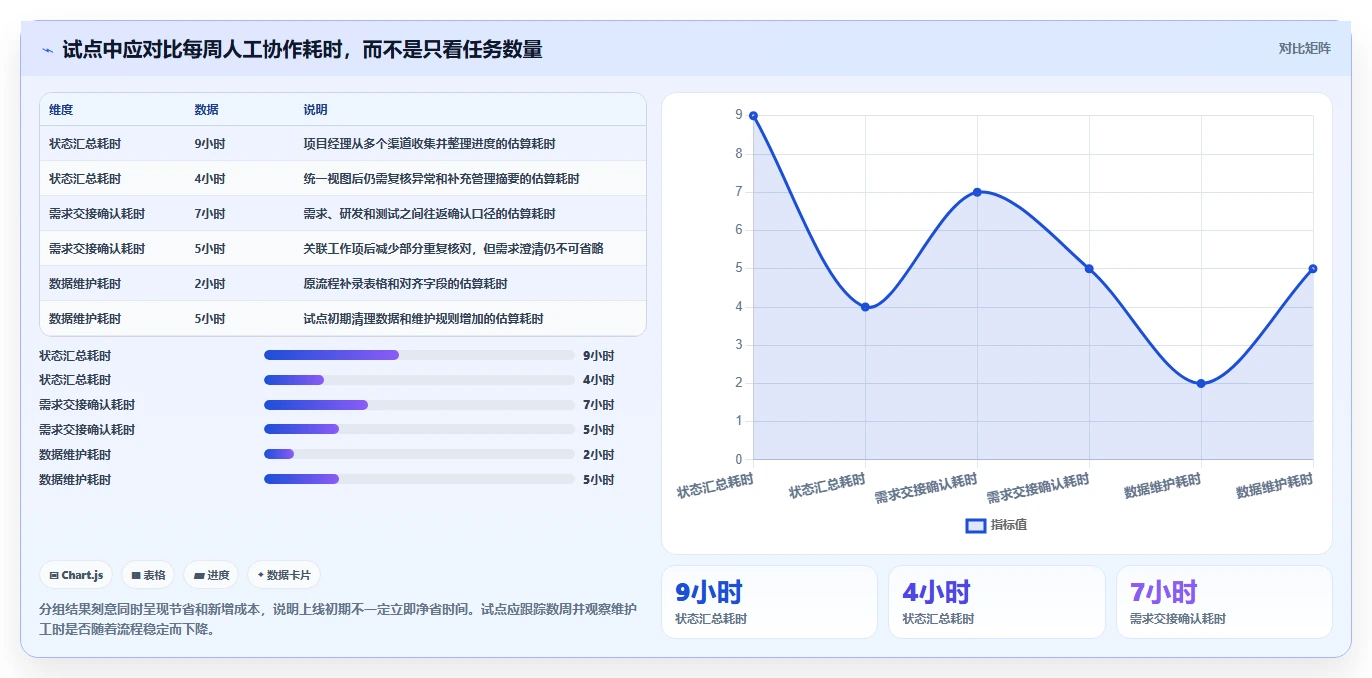The height and width of the screenshot is (678, 1372).
Task: Open the 7小时 需求交接确认耗时 data card
Action: (x=1224, y=602)
